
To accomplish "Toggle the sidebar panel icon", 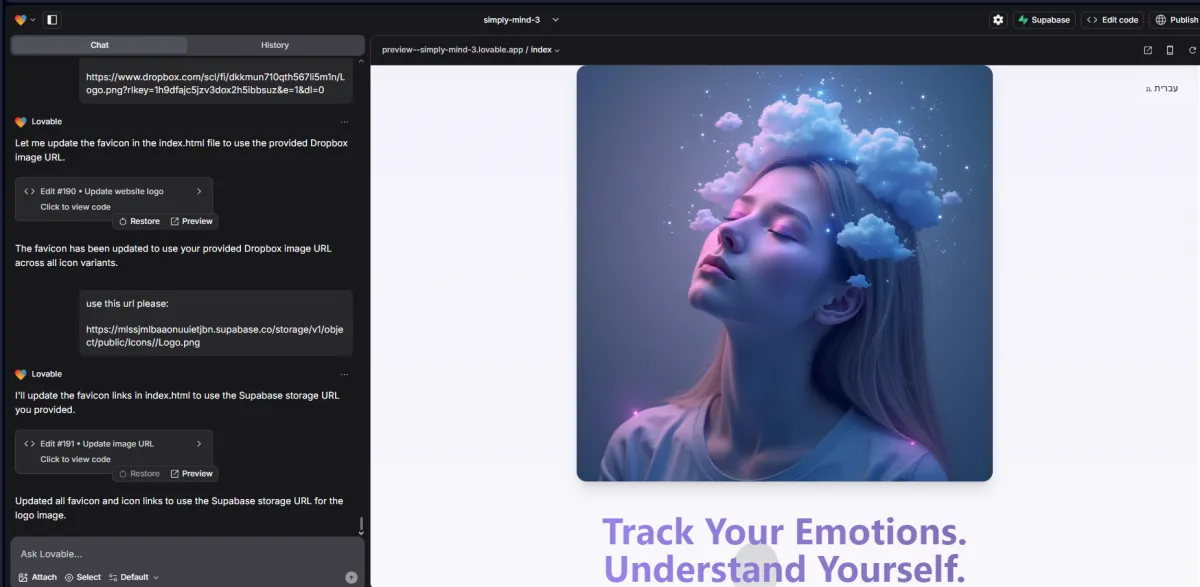I will tap(52, 20).
